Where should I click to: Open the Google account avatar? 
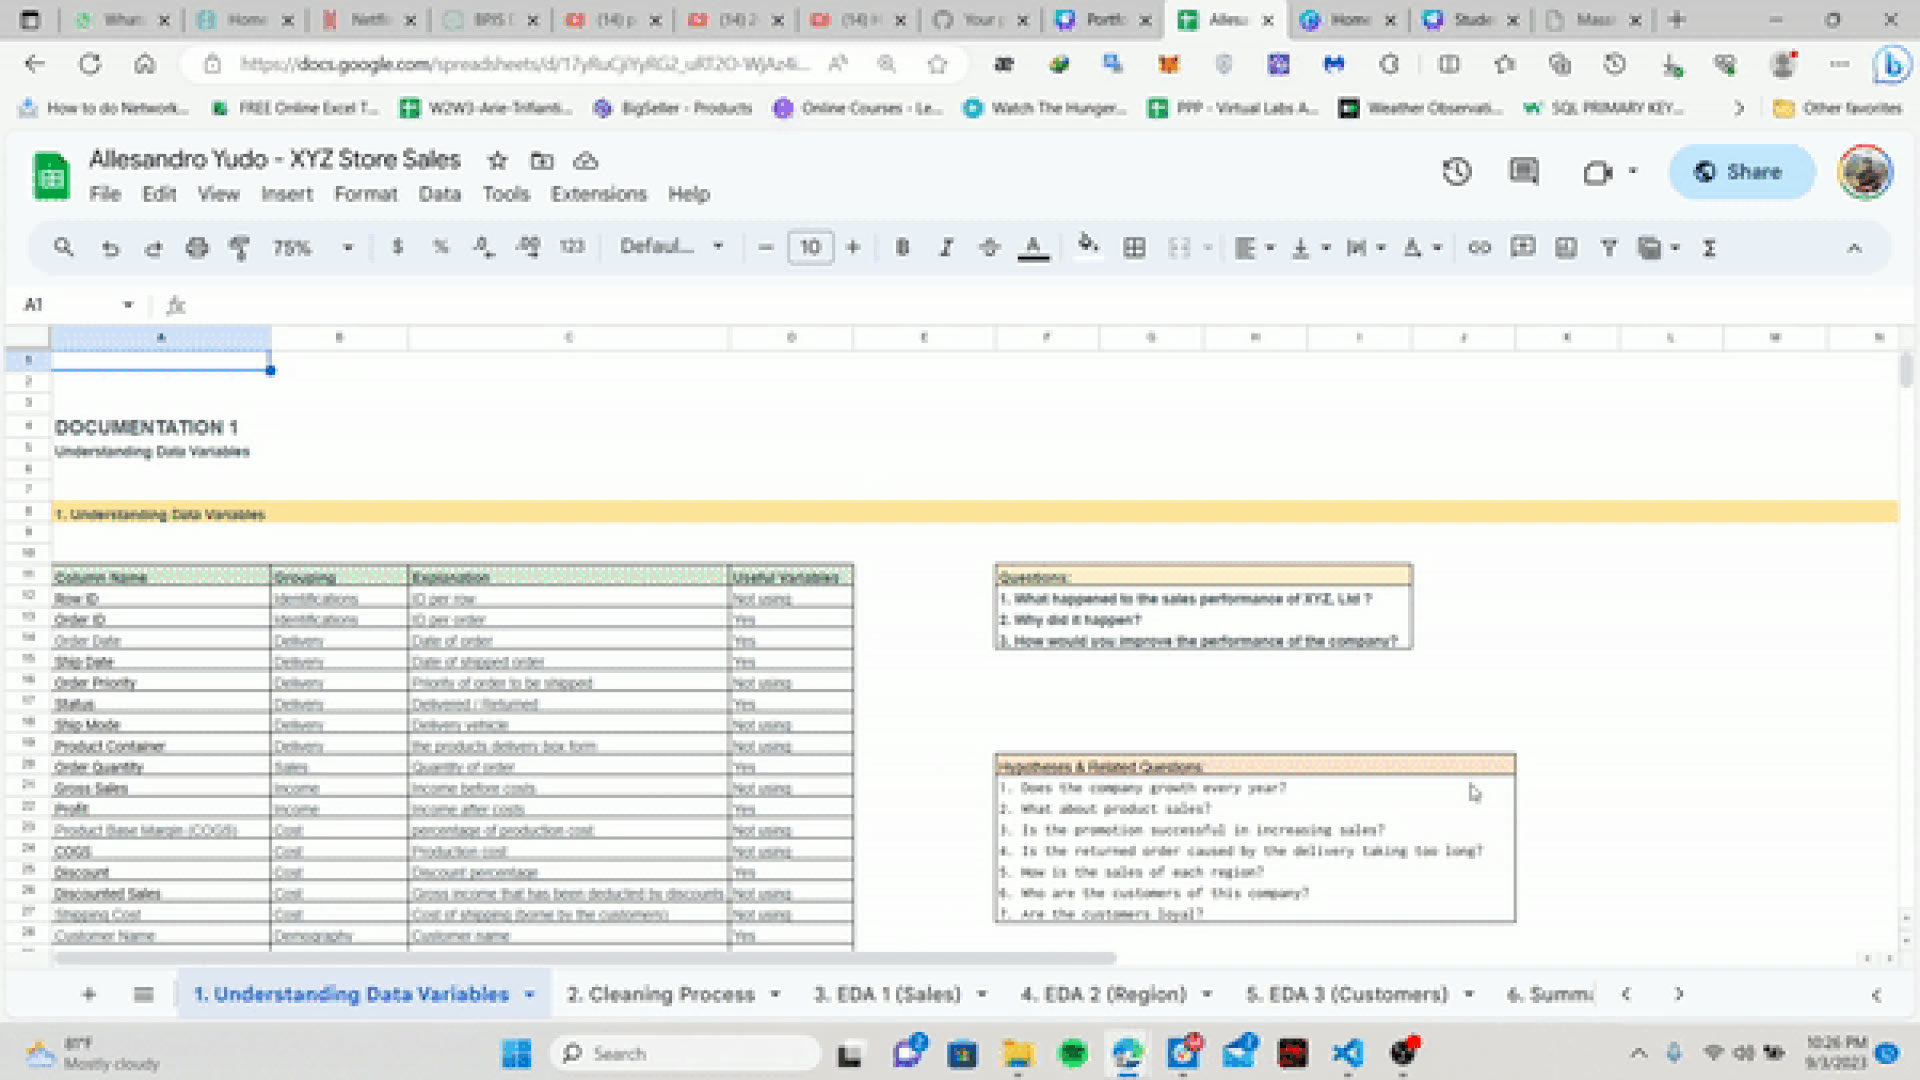[x=1864, y=172]
